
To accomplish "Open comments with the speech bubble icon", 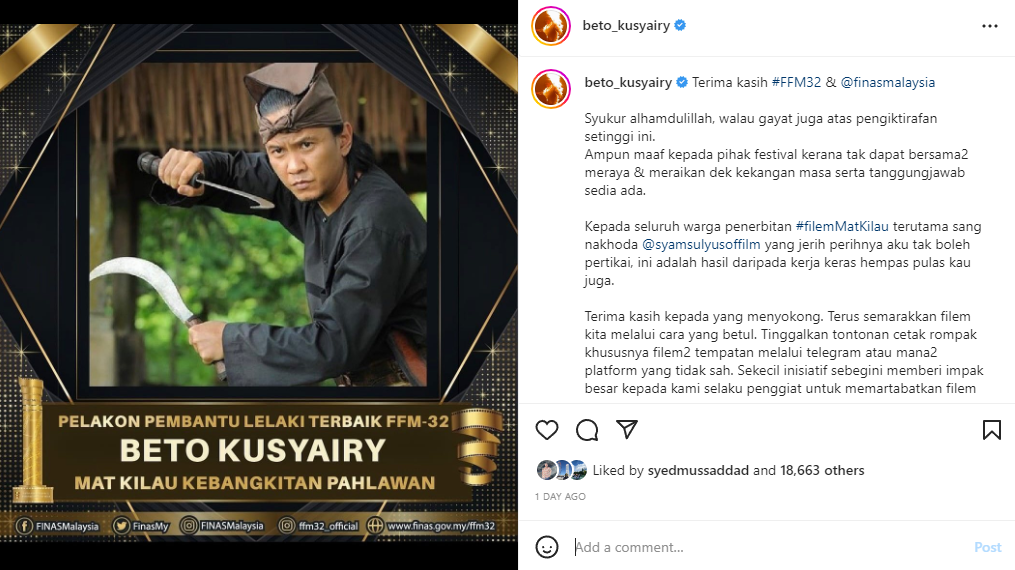I will click(587, 430).
